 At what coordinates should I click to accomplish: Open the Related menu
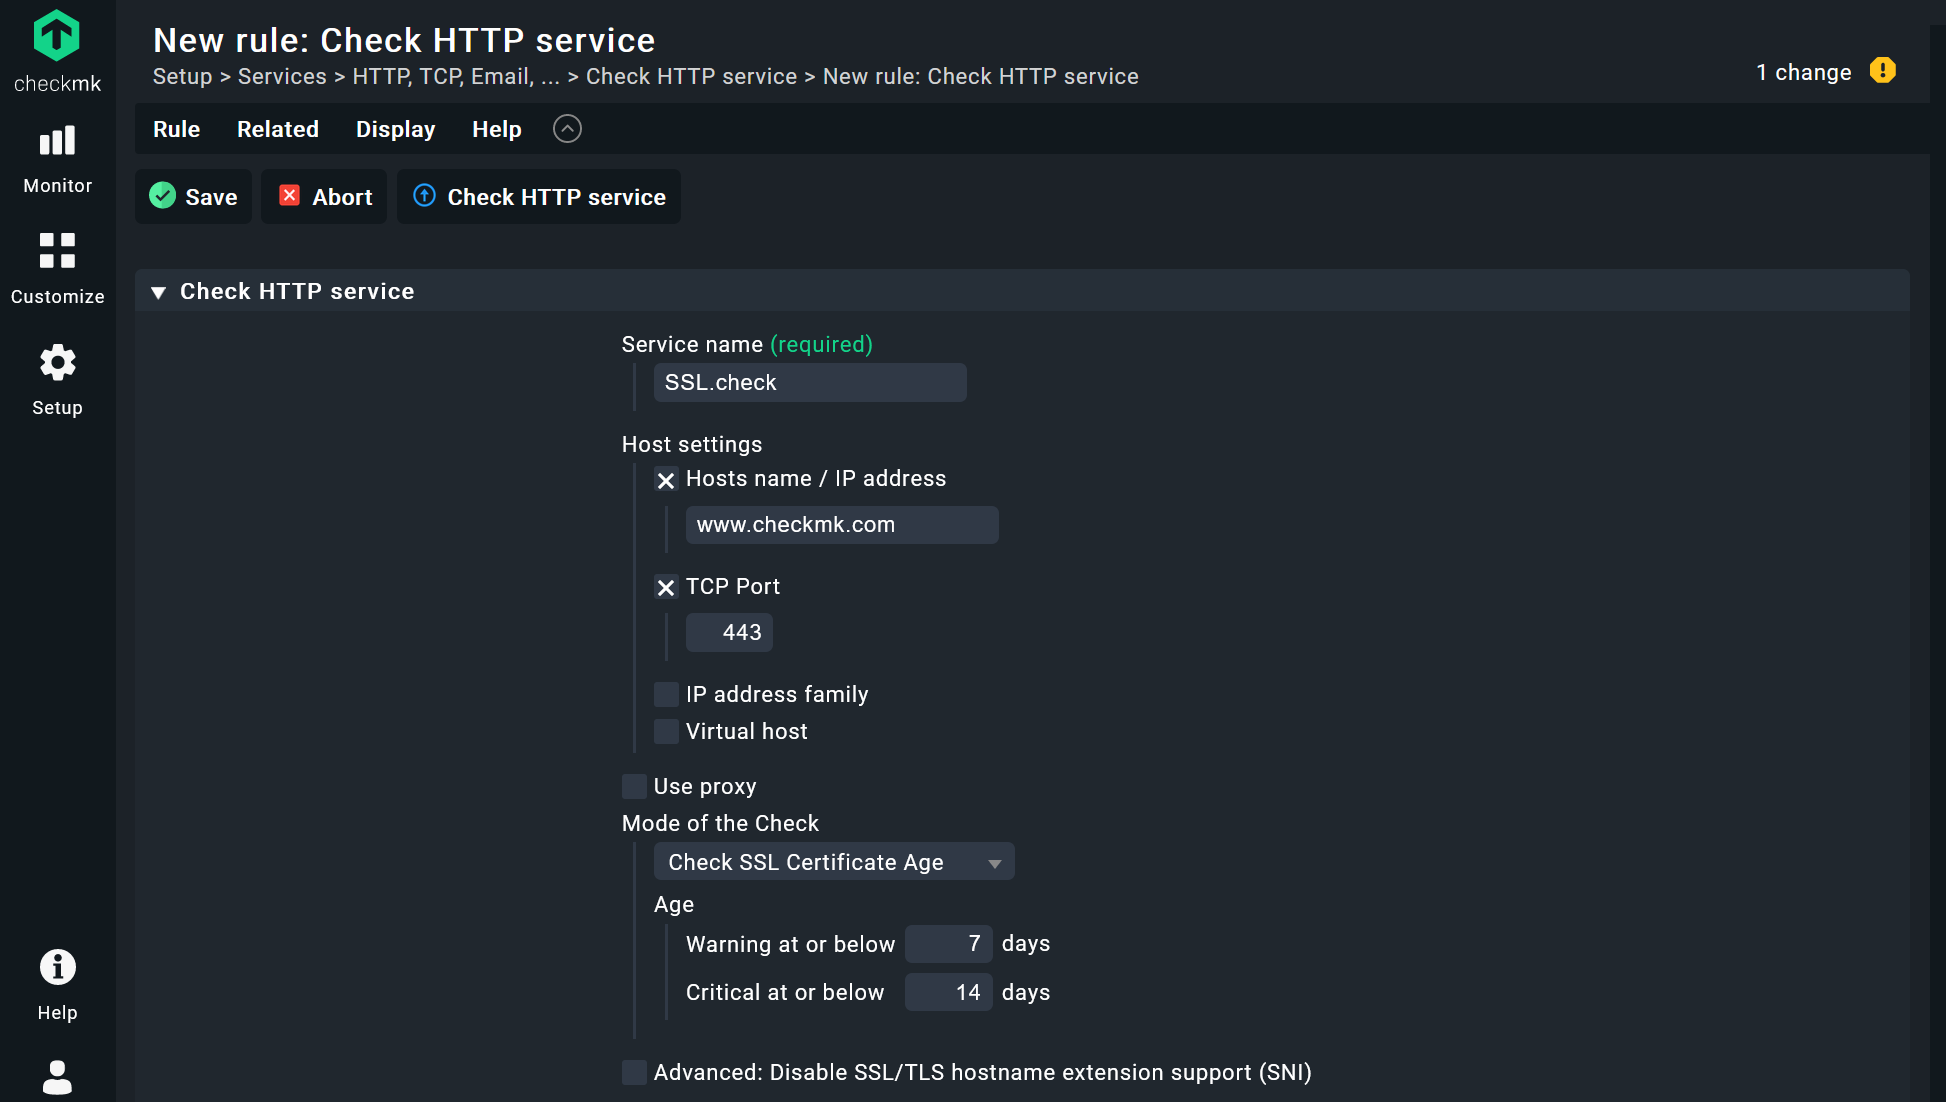277,129
